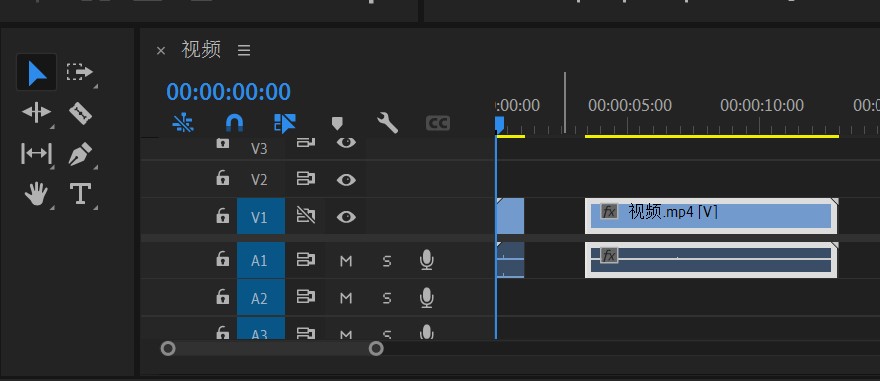The height and width of the screenshot is (381, 880).
Task: Toggle V1 track lock
Action: pyautogui.click(x=223, y=216)
